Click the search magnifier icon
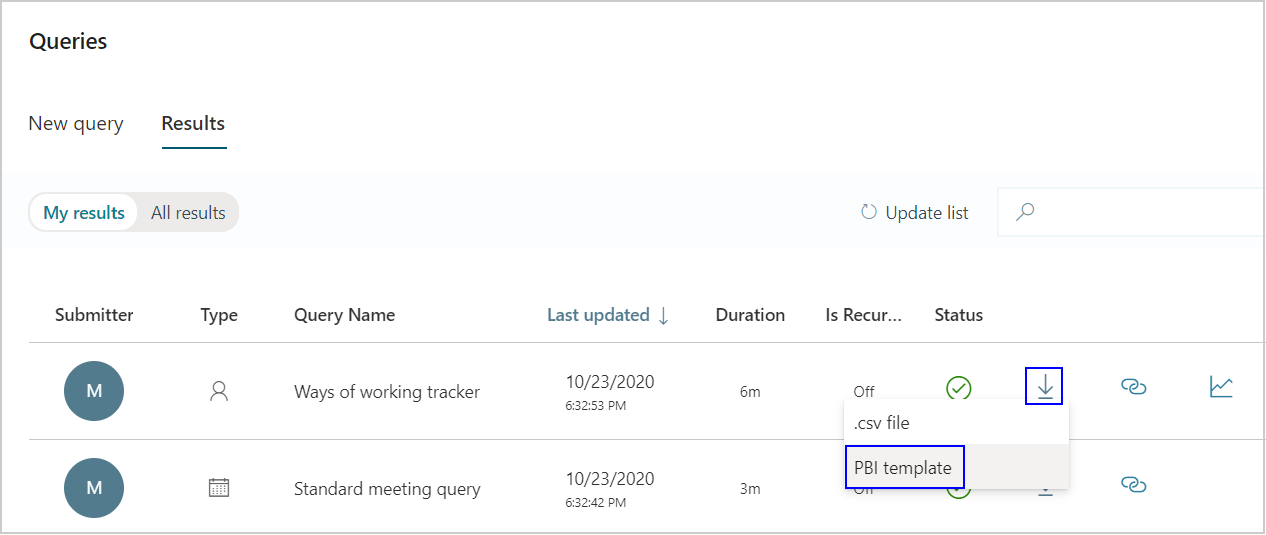Viewport: 1266px width, 535px height. tap(1025, 212)
